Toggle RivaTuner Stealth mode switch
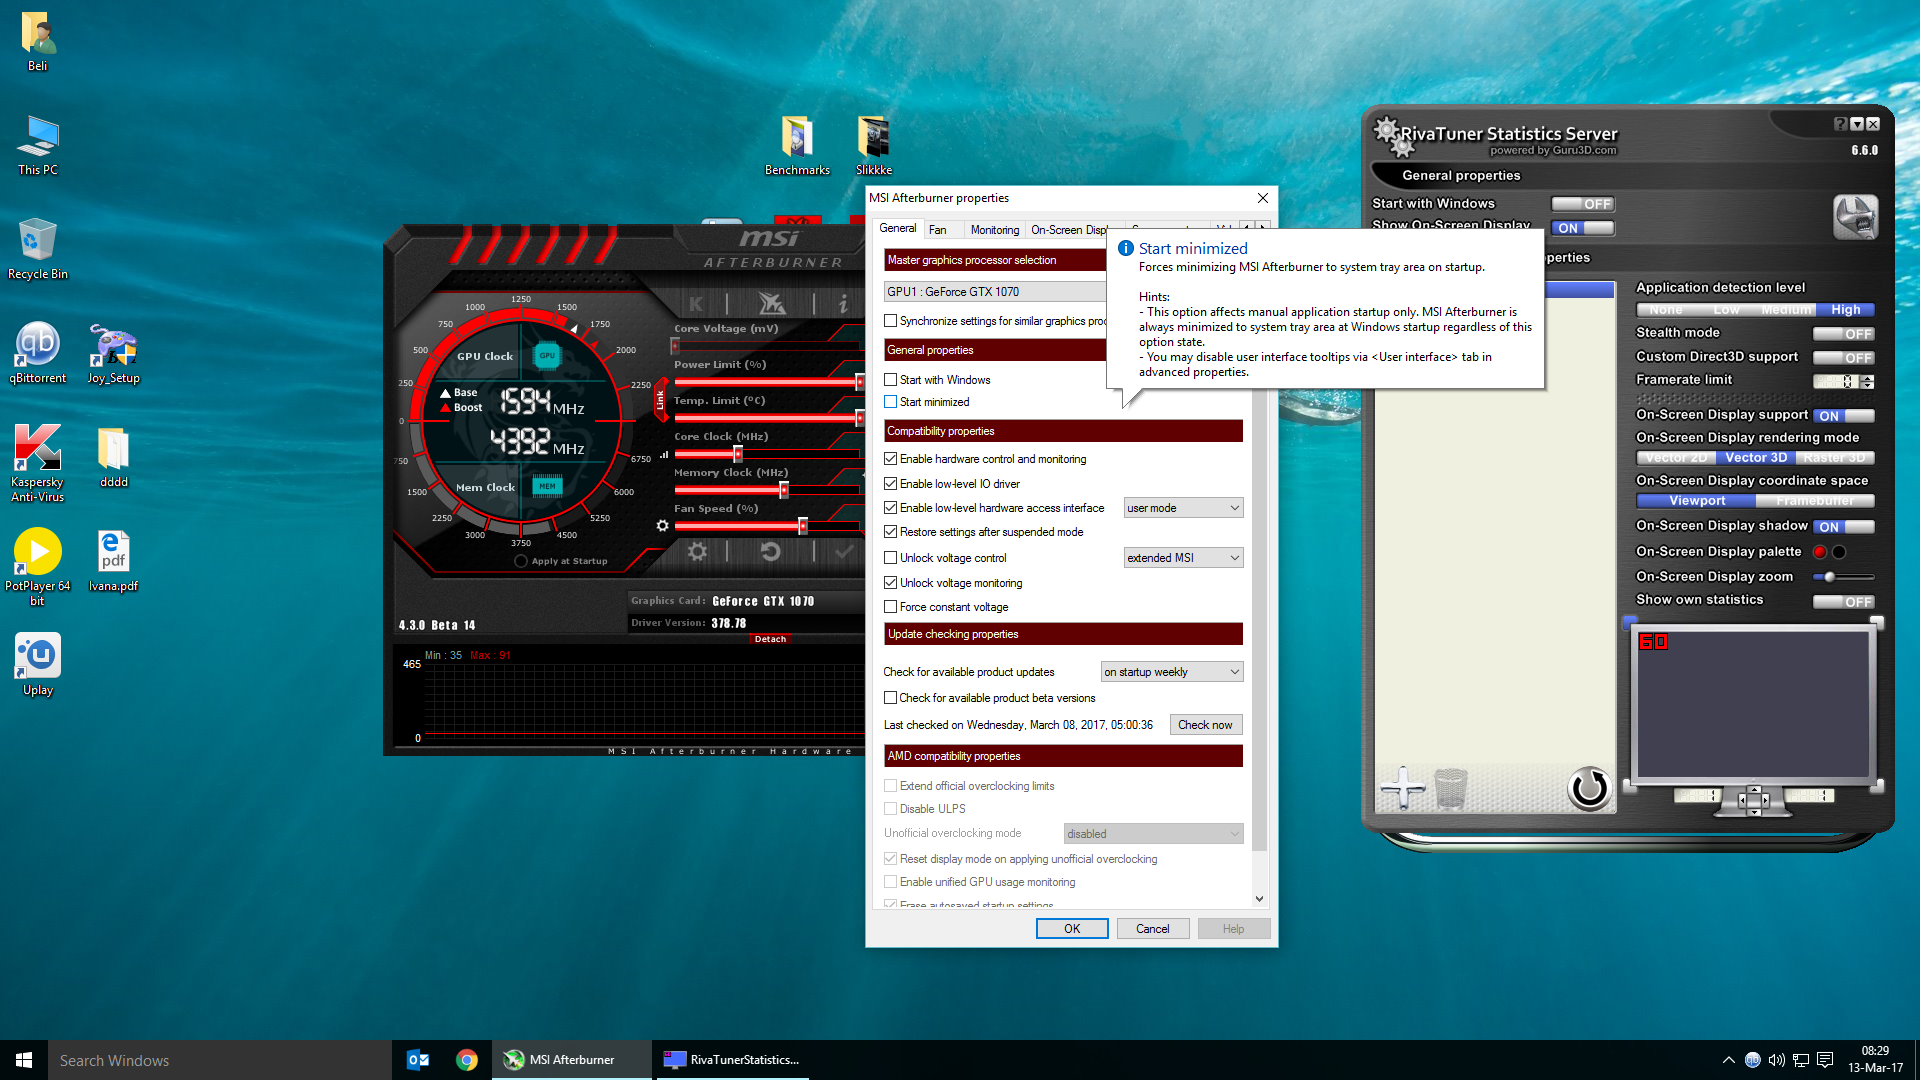 (x=1843, y=334)
